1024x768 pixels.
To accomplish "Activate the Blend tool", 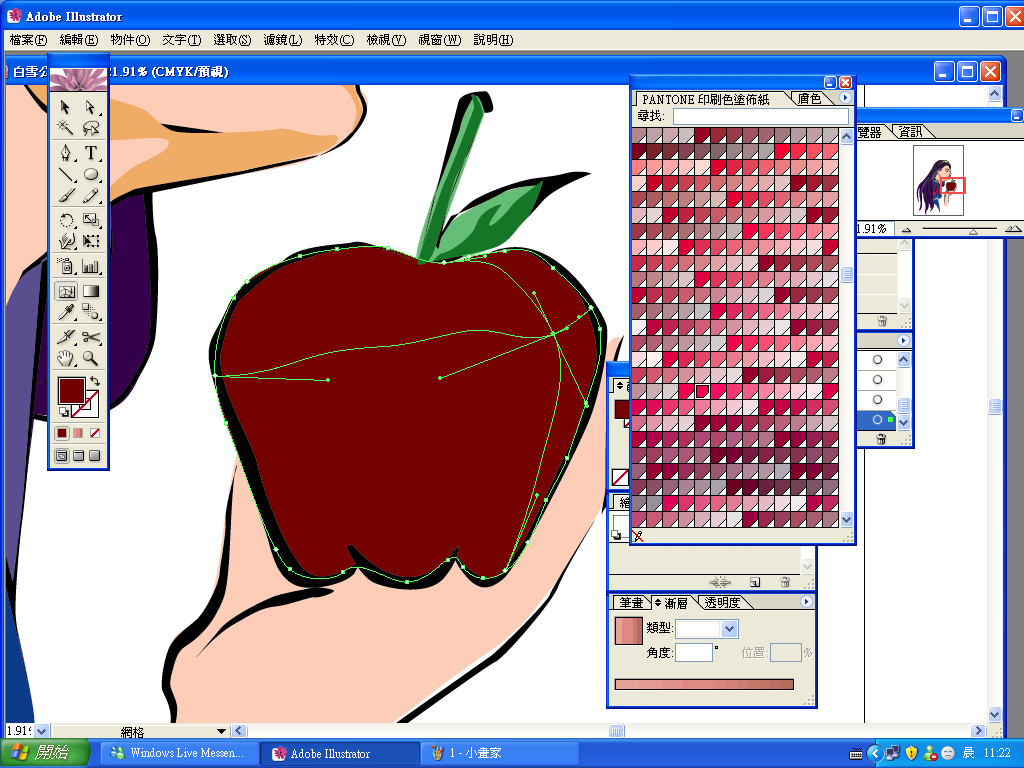I will (91, 312).
